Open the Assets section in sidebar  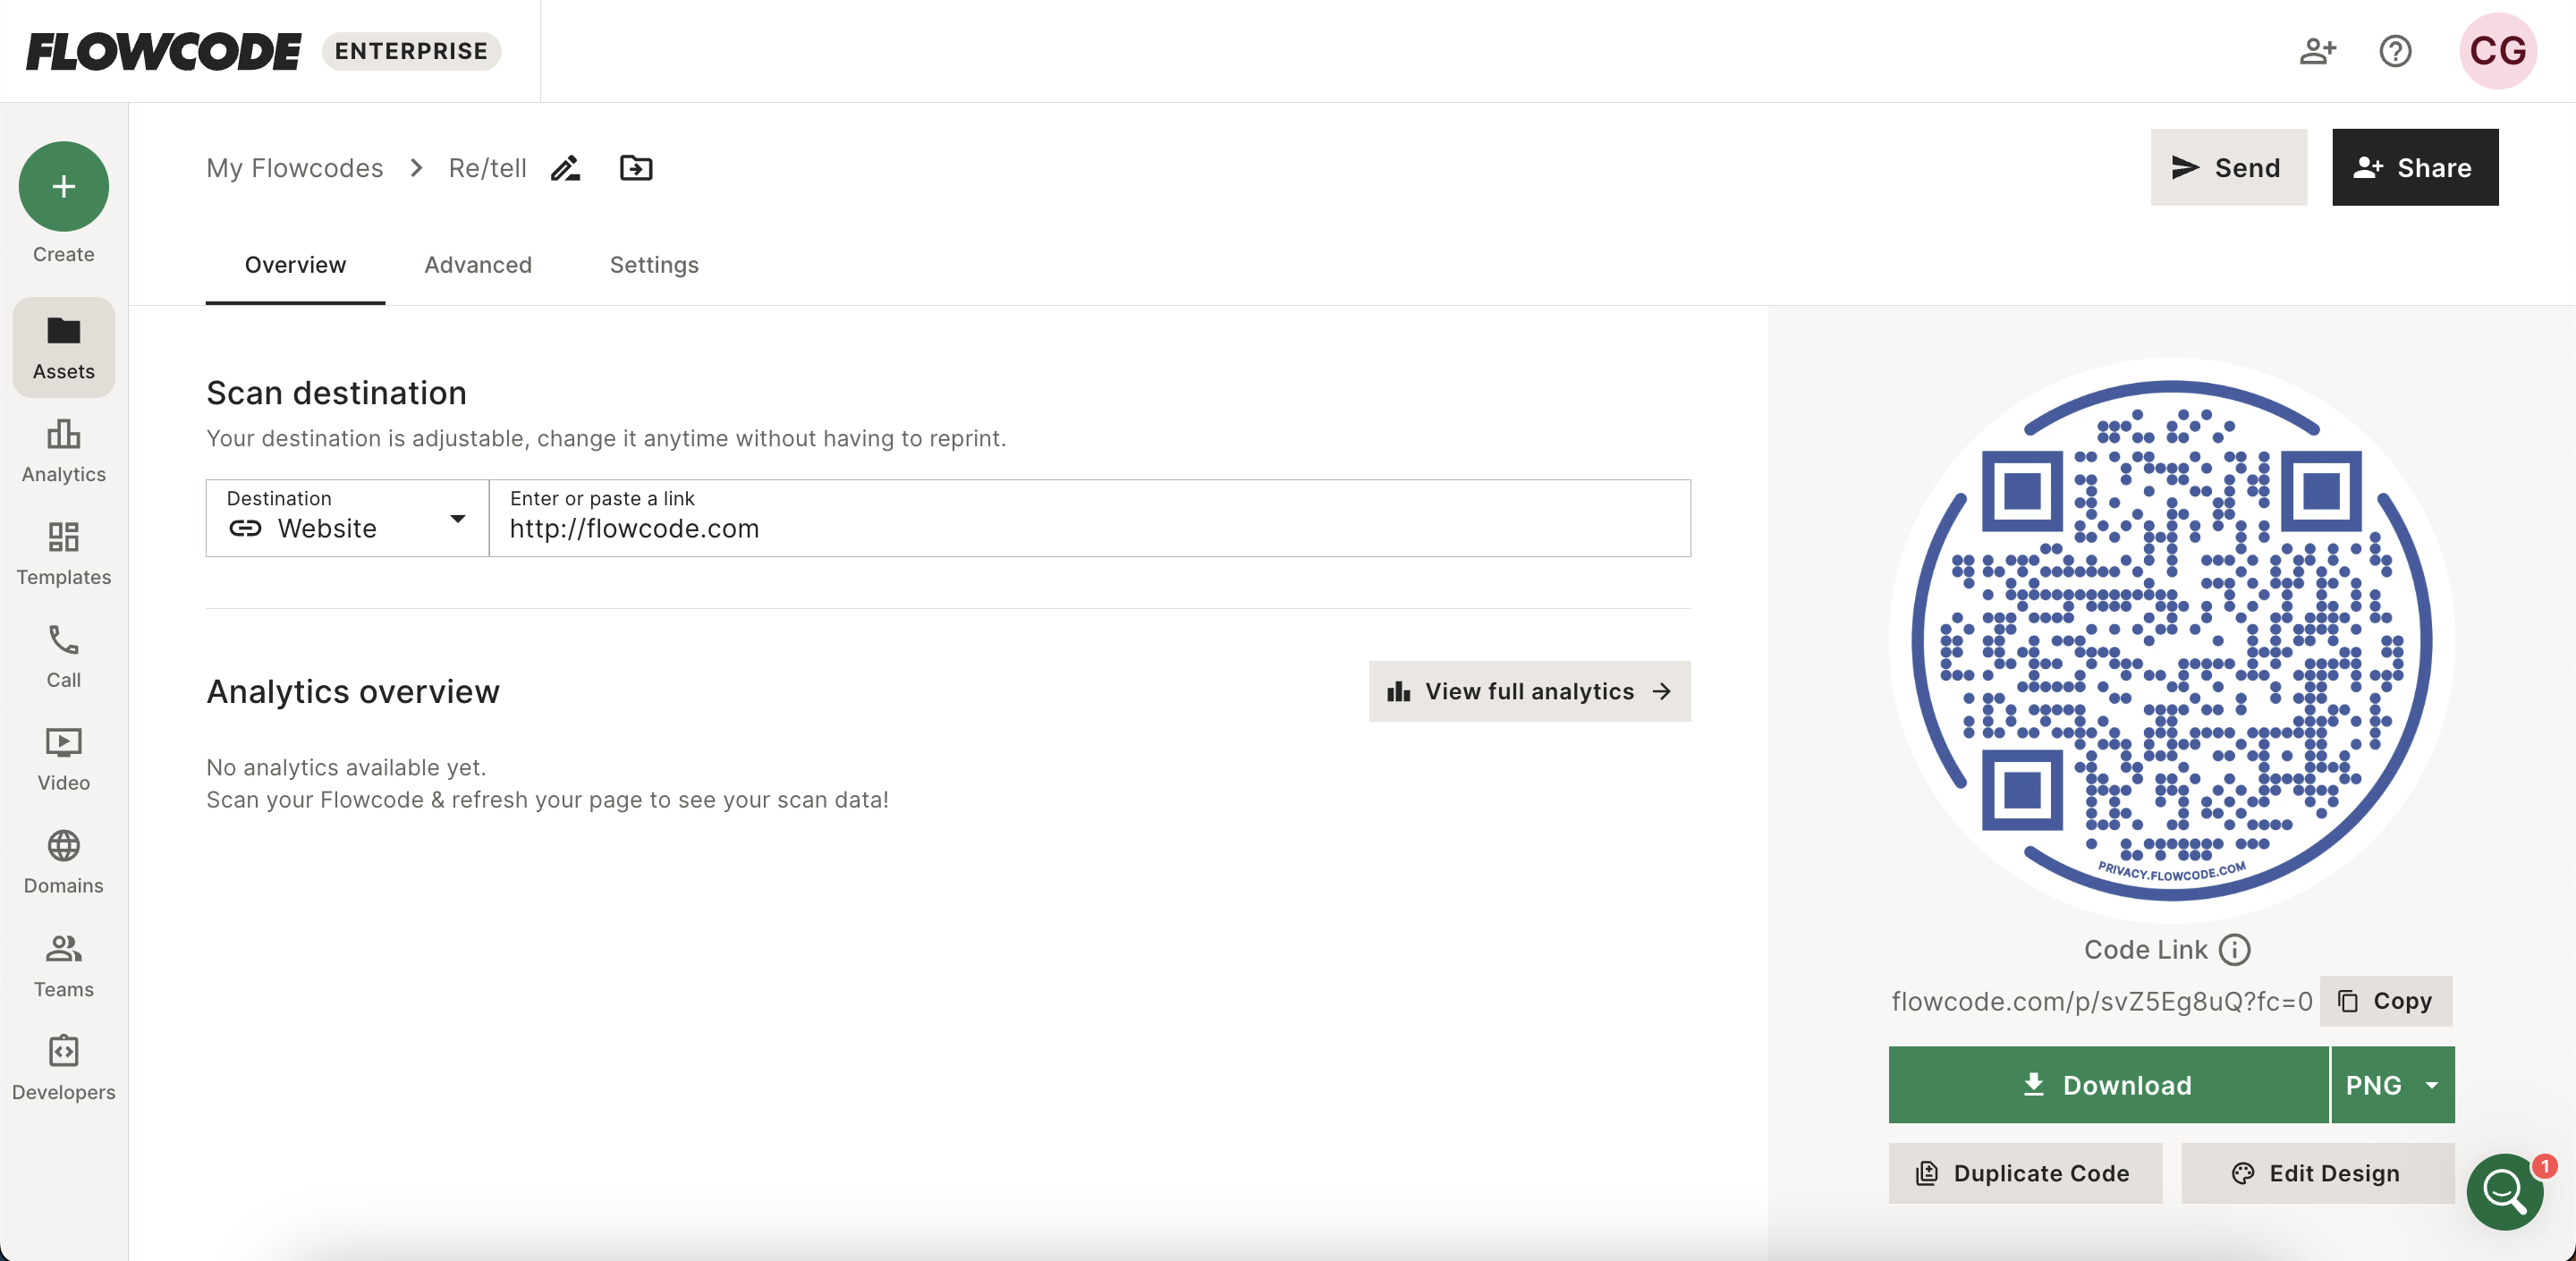[x=63, y=347]
